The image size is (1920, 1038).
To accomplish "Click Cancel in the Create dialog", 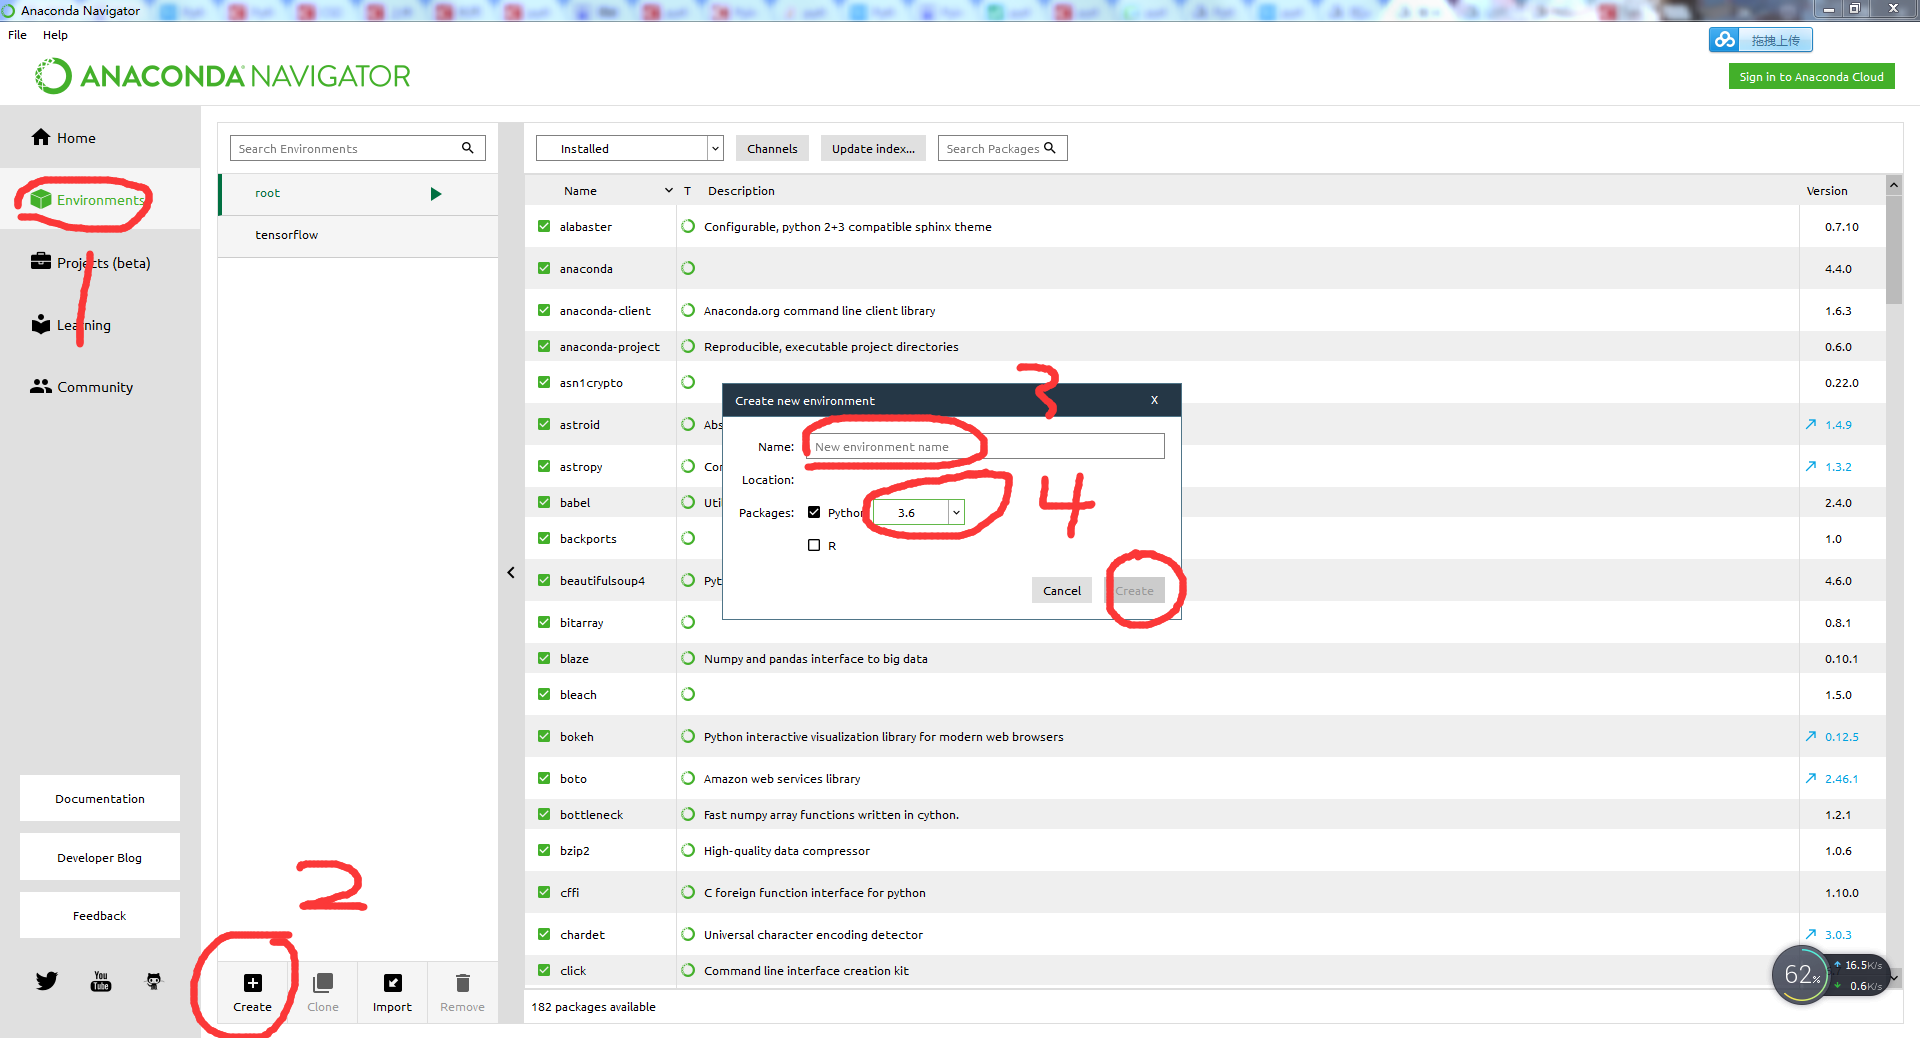I will [x=1062, y=590].
